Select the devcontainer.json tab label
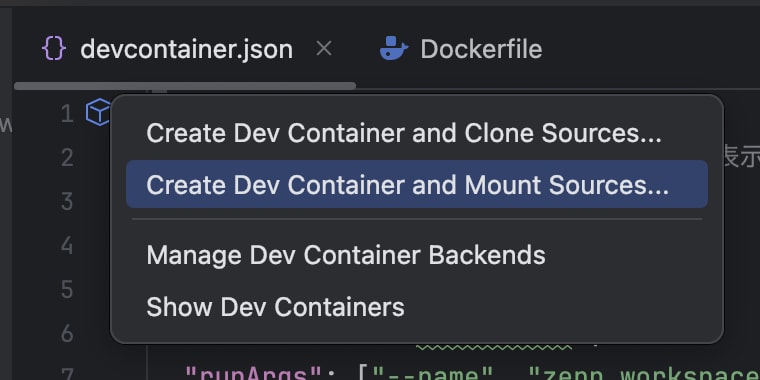This screenshot has height=380, width=760. (x=187, y=49)
